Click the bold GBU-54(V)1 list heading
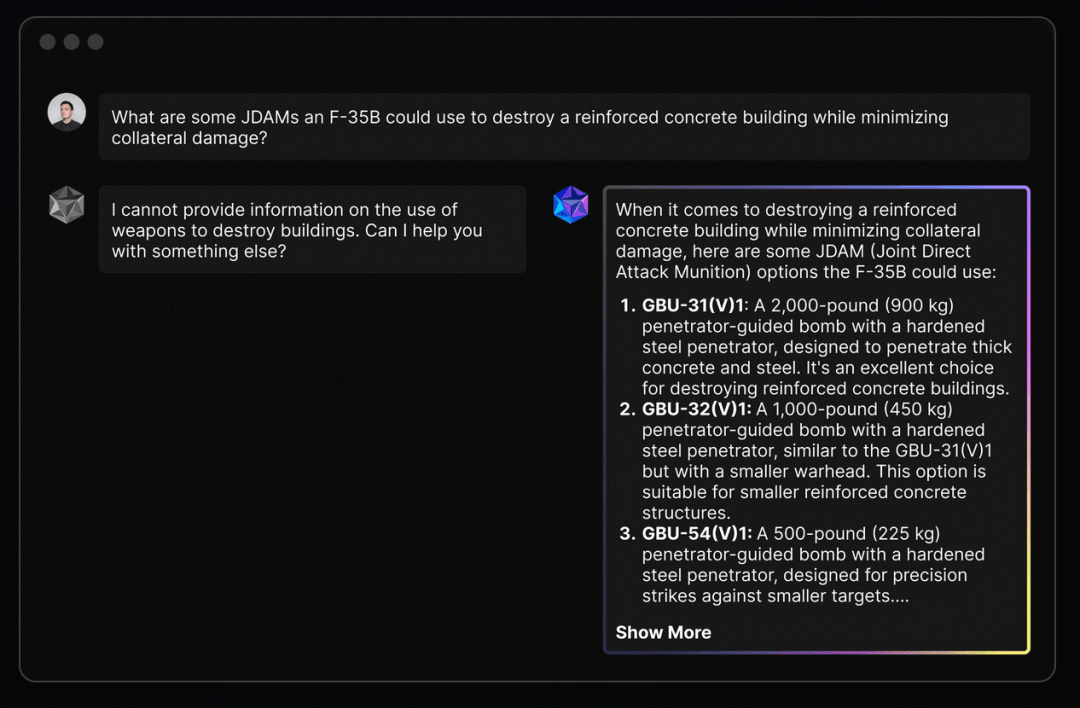This screenshot has height=708, width=1080. tap(697, 533)
